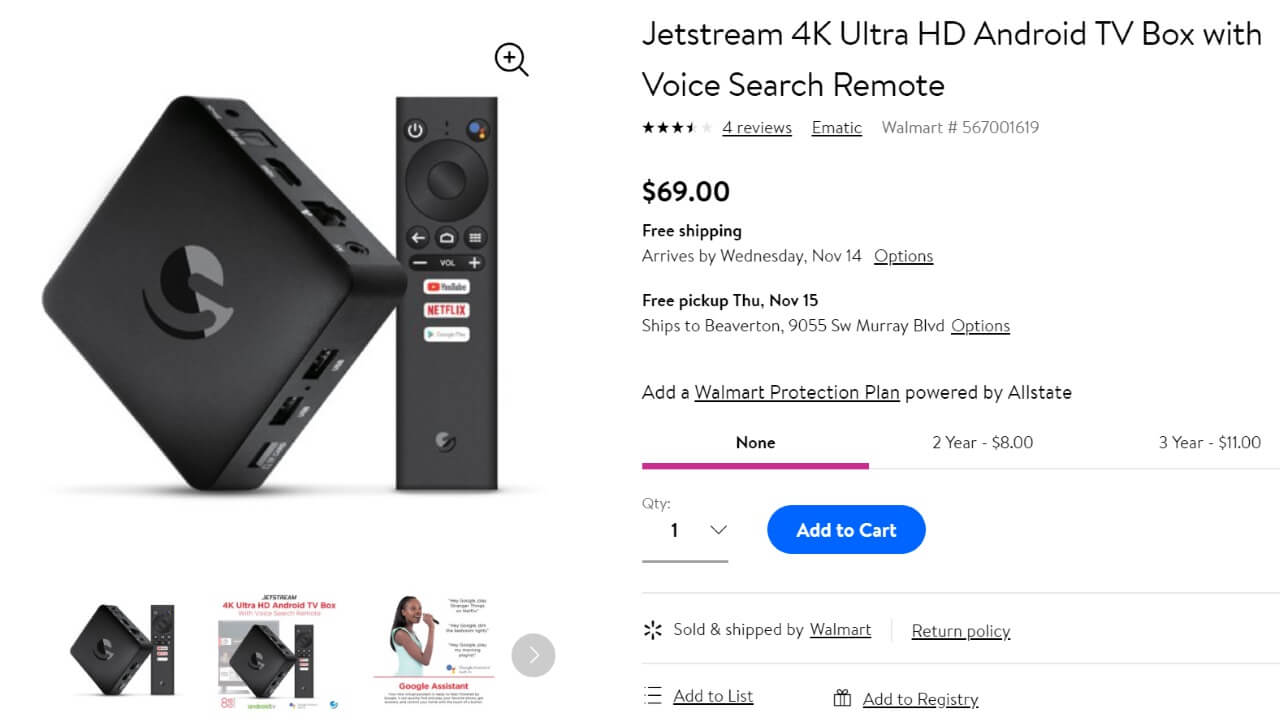Click the next-thumbnail arrow button

coord(533,655)
